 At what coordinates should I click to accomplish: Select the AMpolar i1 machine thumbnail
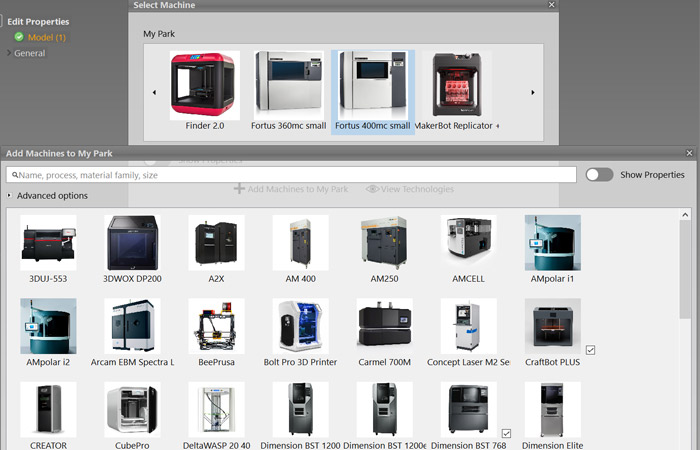coord(553,242)
